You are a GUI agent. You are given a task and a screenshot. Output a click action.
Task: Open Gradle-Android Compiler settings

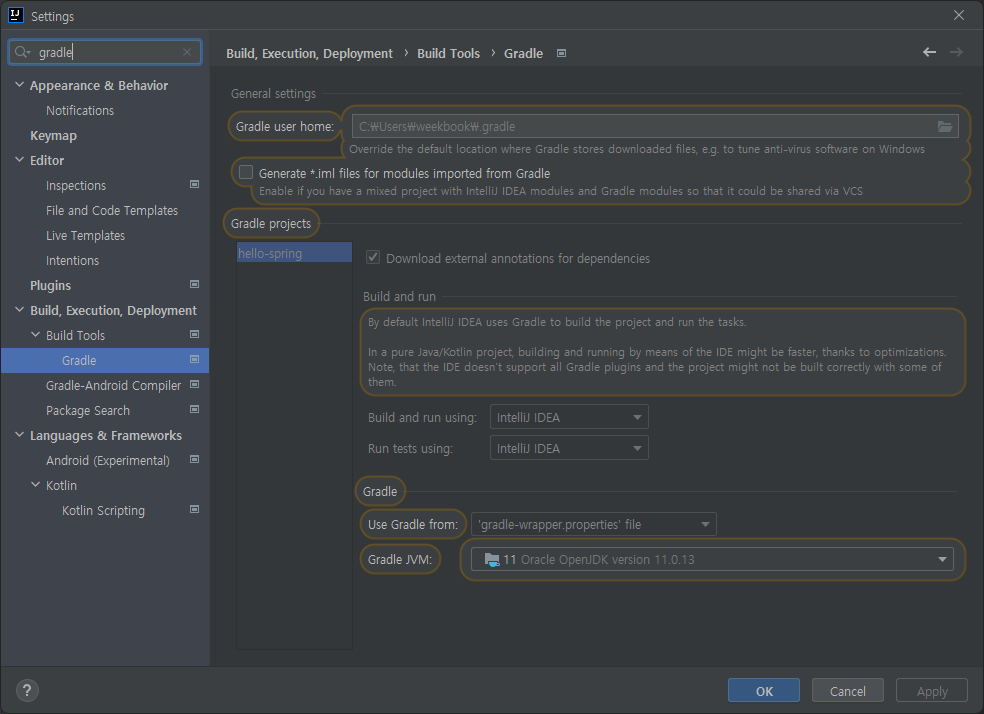tap(113, 386)
